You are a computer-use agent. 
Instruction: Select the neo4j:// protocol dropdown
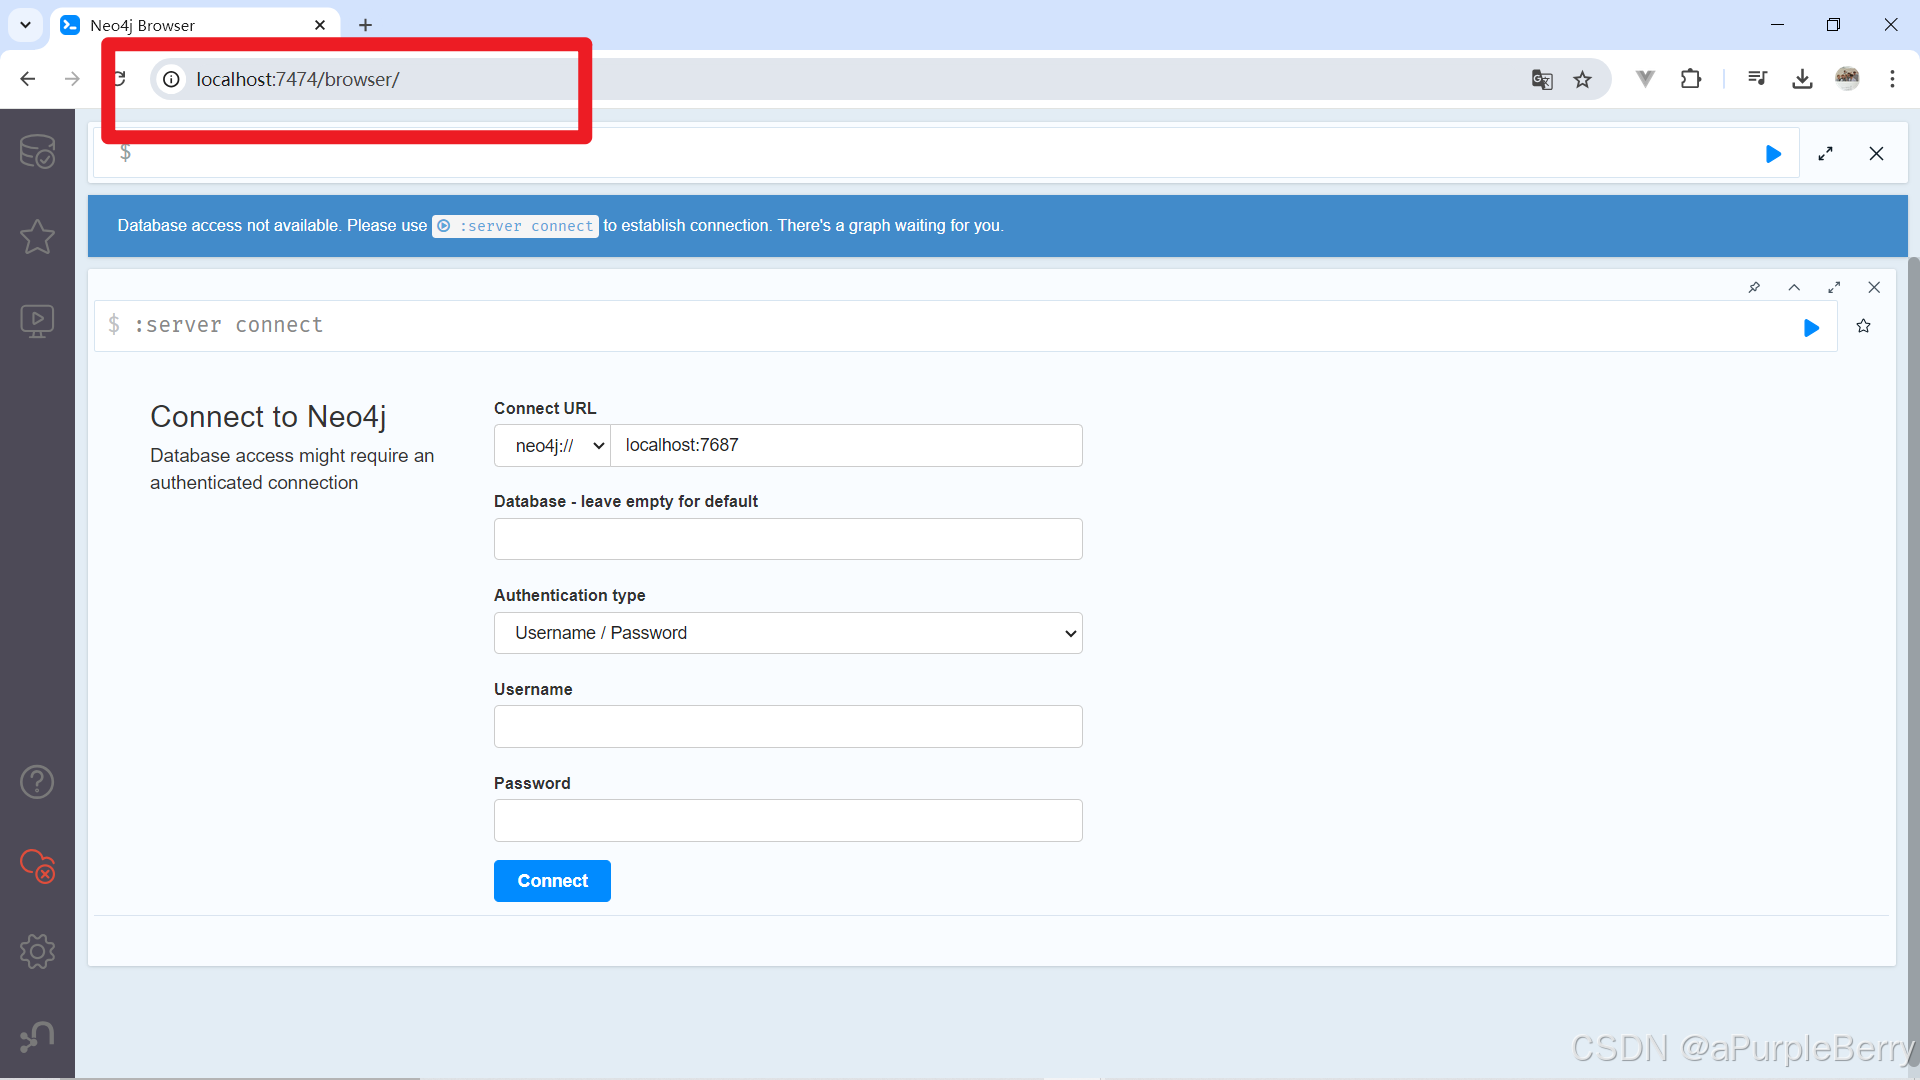(x=550, y=444)
